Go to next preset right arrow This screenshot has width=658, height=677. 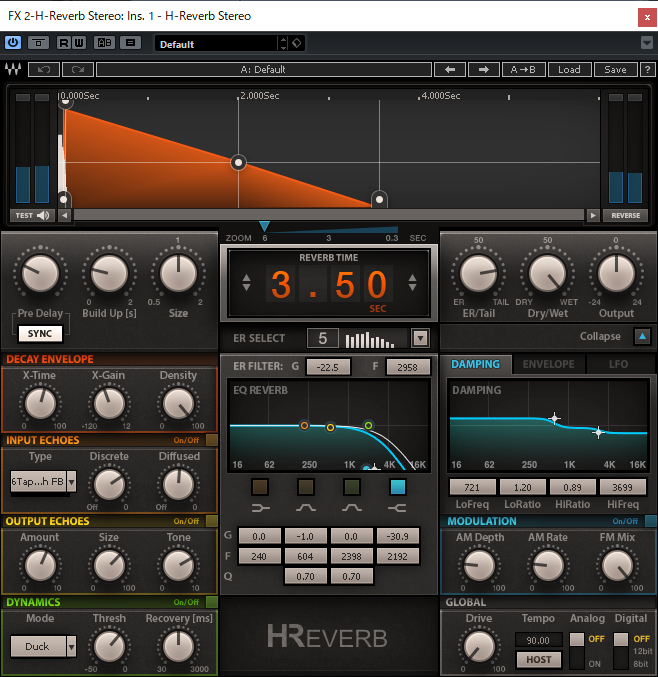[484, 70]
